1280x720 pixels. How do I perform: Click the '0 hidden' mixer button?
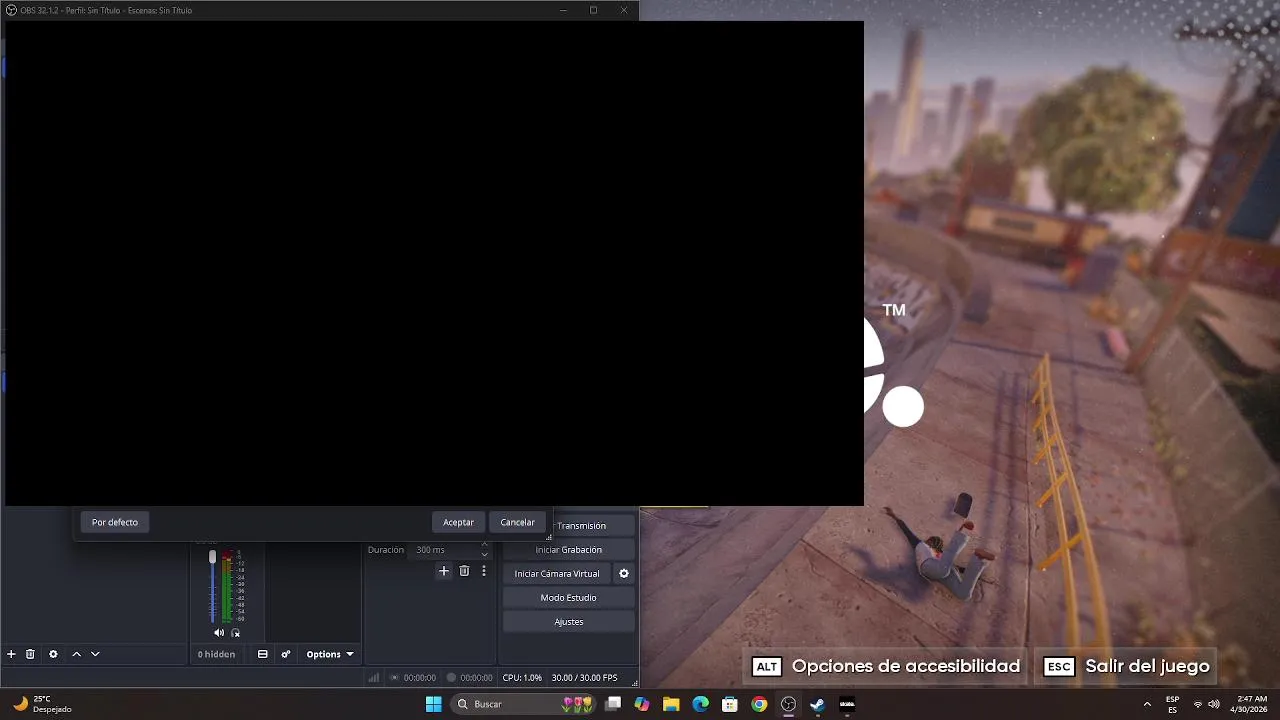(216, 654)
